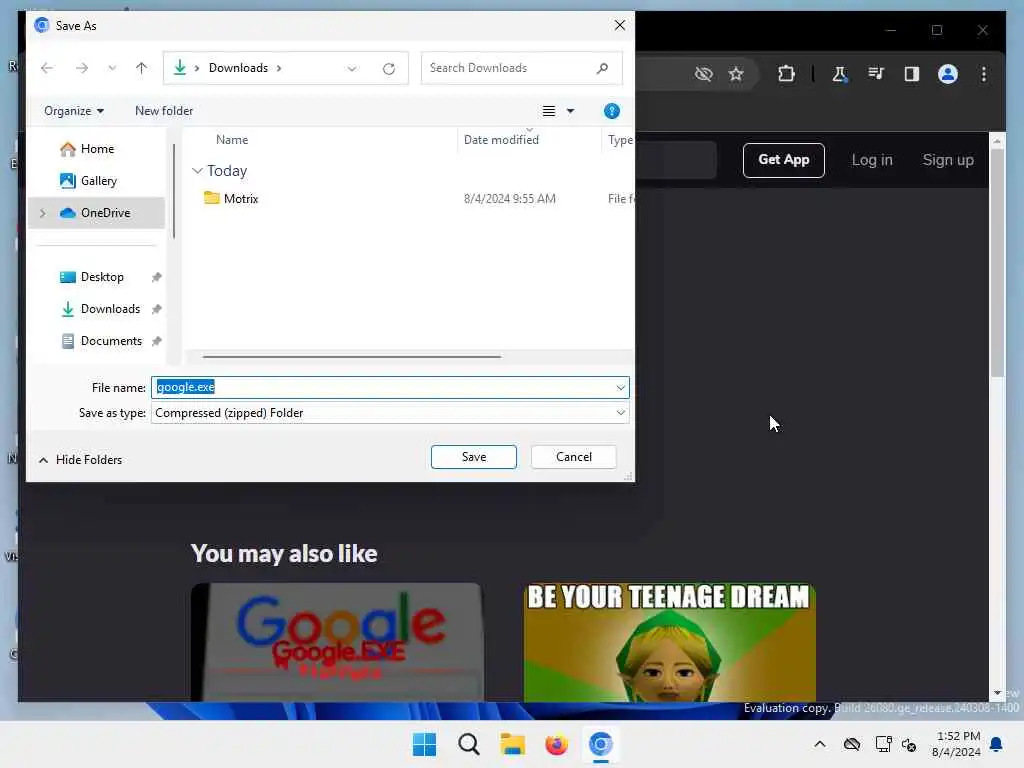1024x768 pixels.
Task: Open File Explorer from the taskbar
Action: (513, 744)
